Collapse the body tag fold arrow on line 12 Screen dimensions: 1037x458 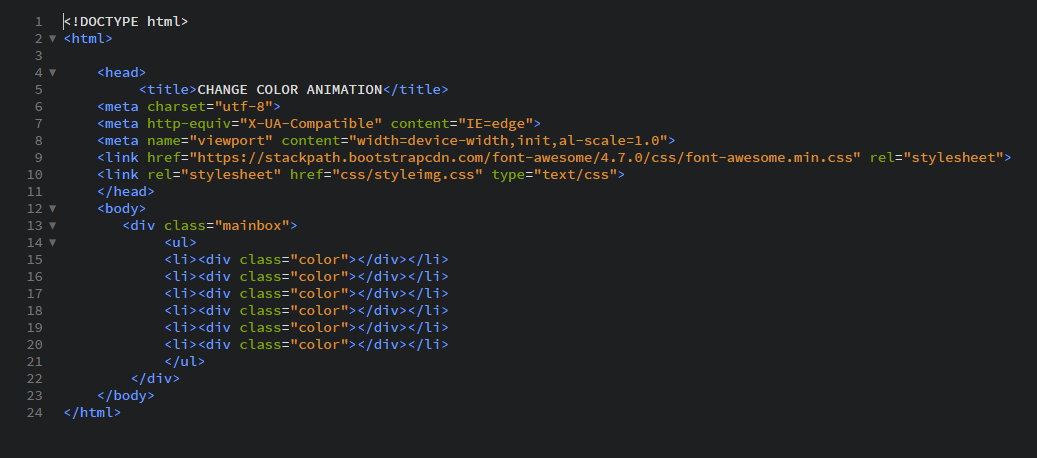coord(52,209)
